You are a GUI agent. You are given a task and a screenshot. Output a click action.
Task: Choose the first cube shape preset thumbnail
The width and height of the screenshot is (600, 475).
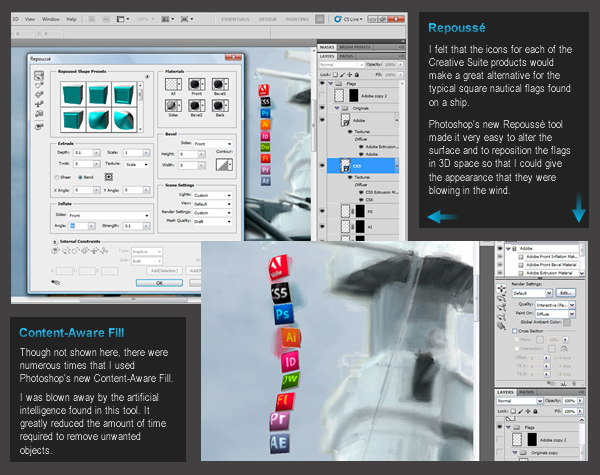tap(73, 94)
